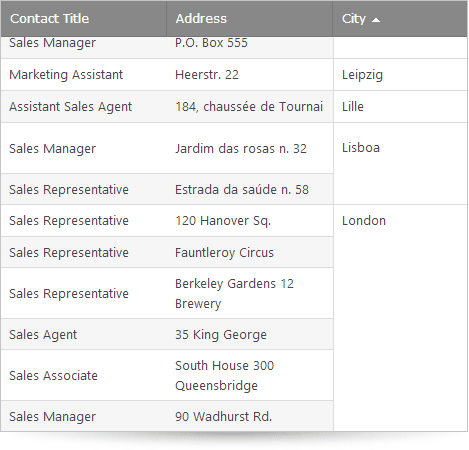Select the 120 Hanover Sq. address cell
Image resolution: width=469 pixels, height=450 pixels.
click(x=250, y=221)
